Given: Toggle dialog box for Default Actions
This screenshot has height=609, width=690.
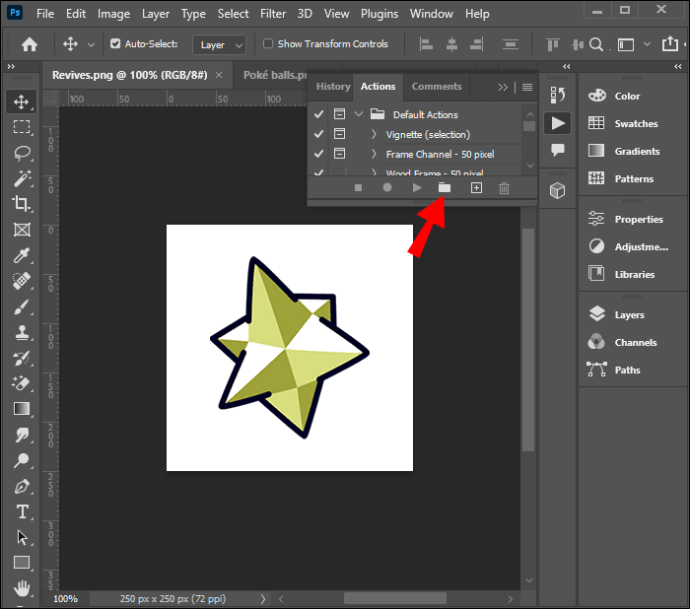Looking at the screenshot, I should tap(339, 114).
